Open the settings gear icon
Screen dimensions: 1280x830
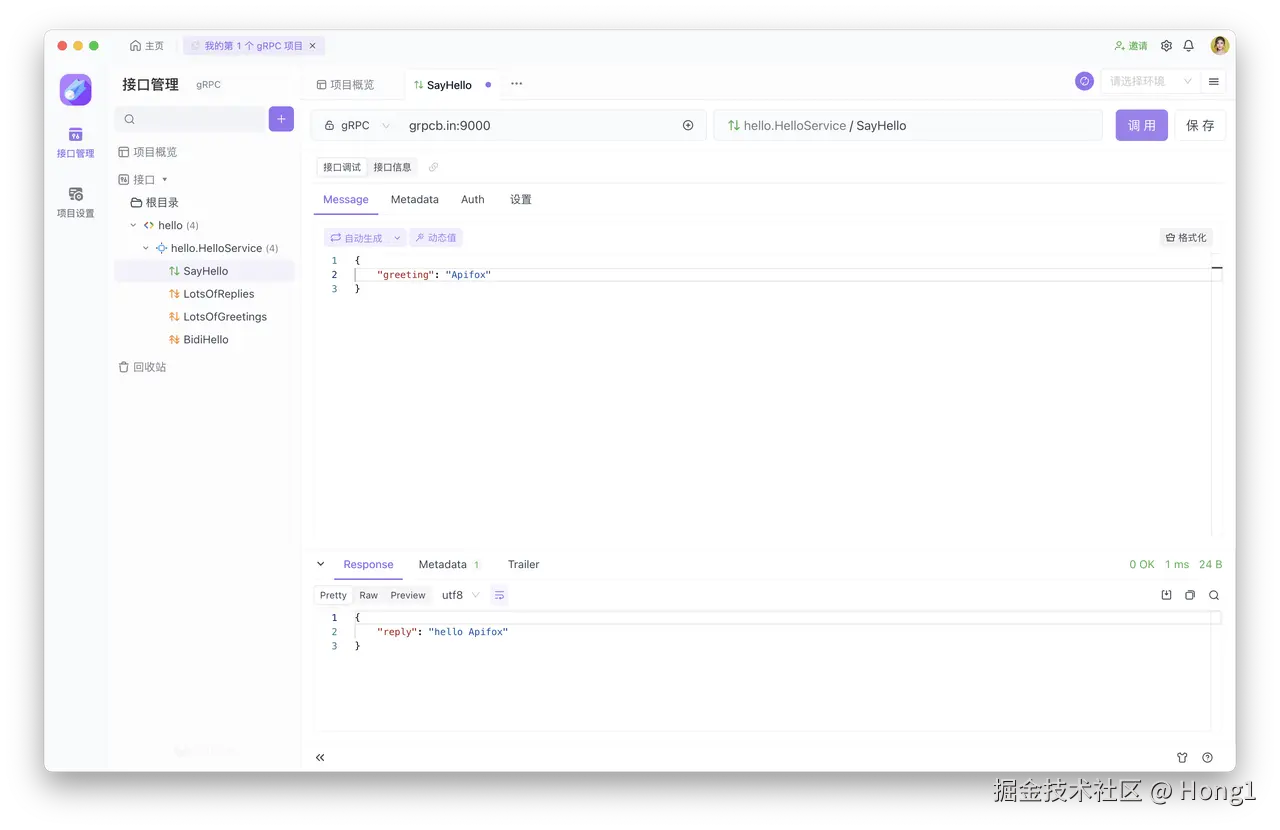pyautogui.click(x=1166, y=46)
